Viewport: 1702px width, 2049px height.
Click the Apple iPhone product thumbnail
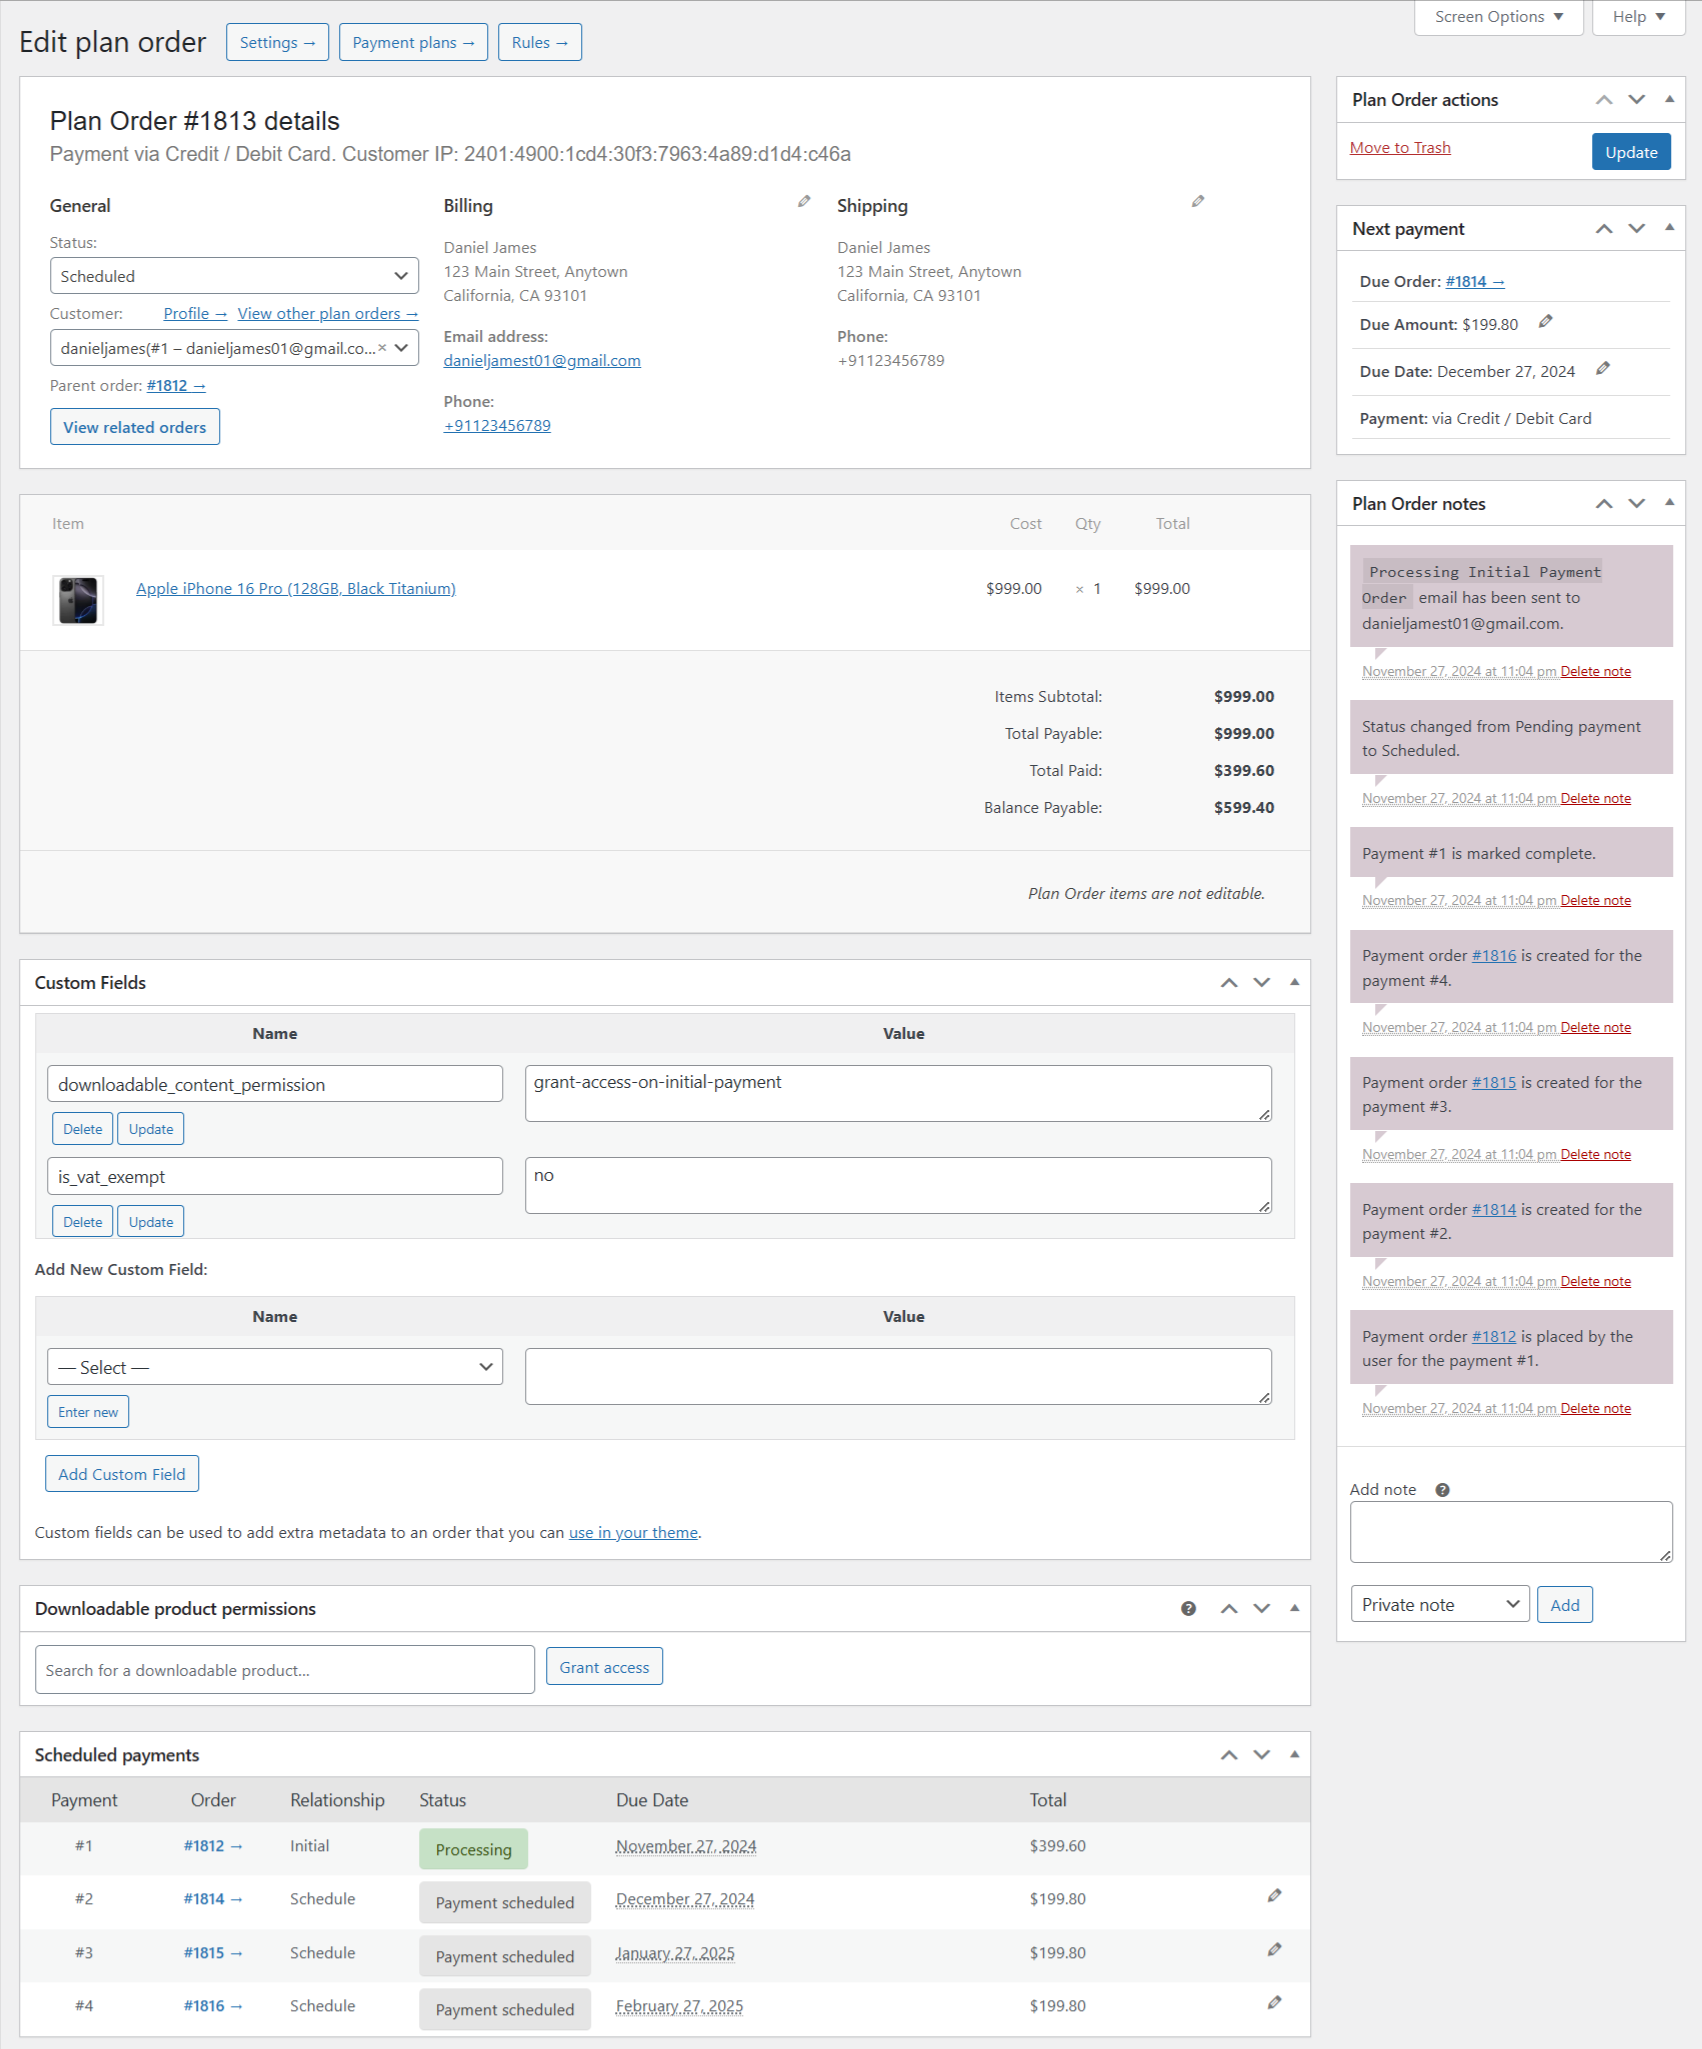[77, 599]
